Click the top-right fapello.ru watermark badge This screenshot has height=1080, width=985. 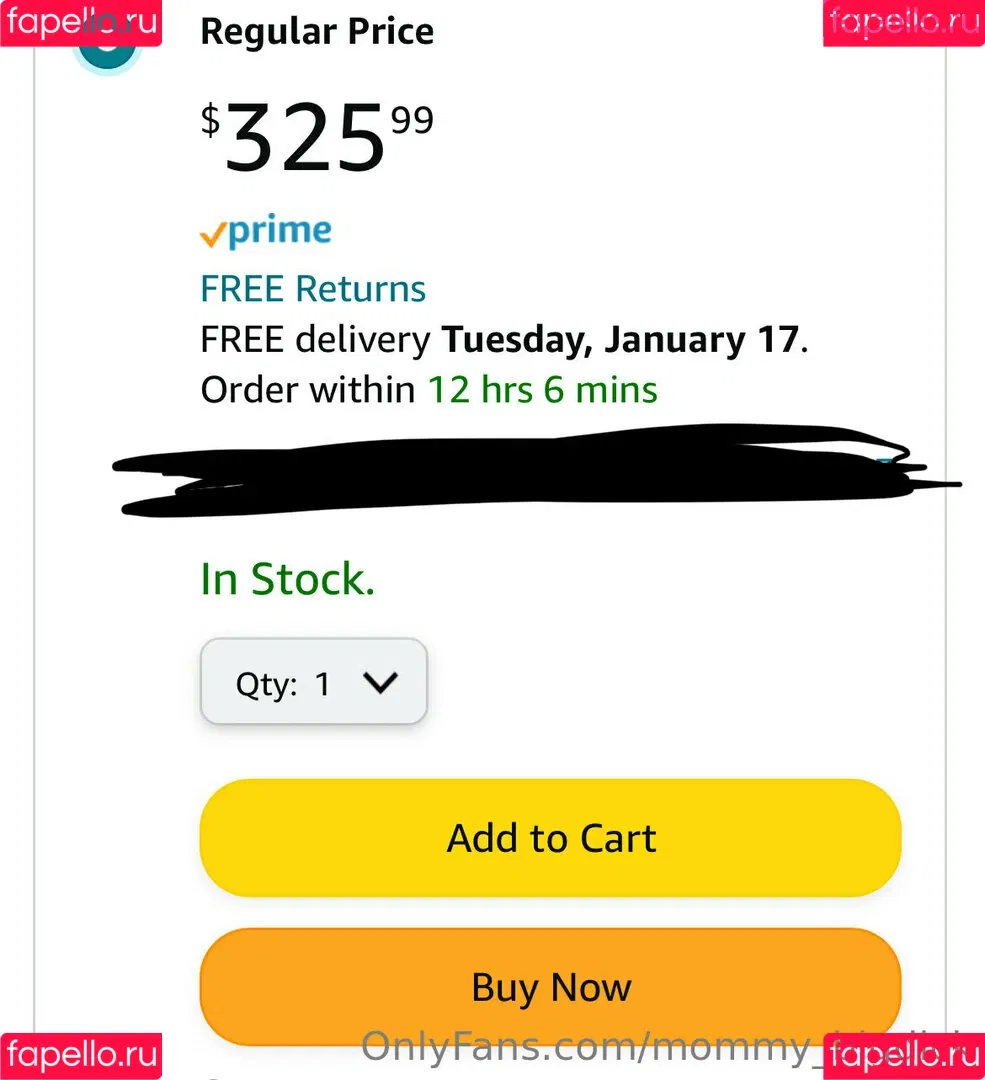tap(904, 23)
